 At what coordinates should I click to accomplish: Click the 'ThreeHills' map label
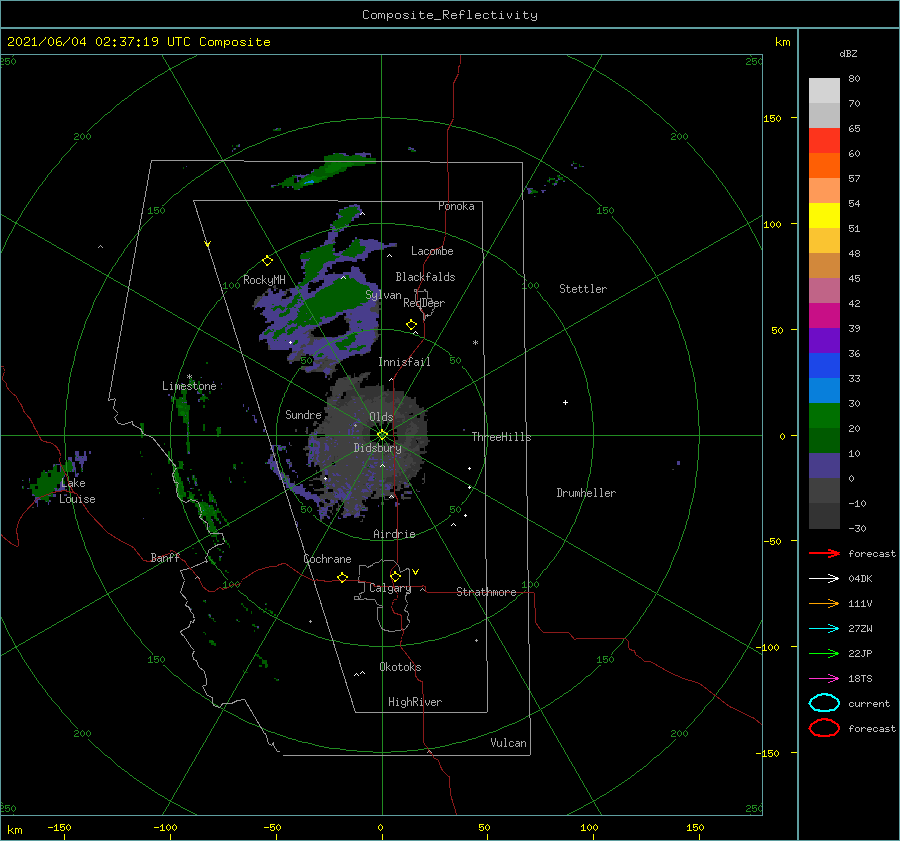coord(502,437)
